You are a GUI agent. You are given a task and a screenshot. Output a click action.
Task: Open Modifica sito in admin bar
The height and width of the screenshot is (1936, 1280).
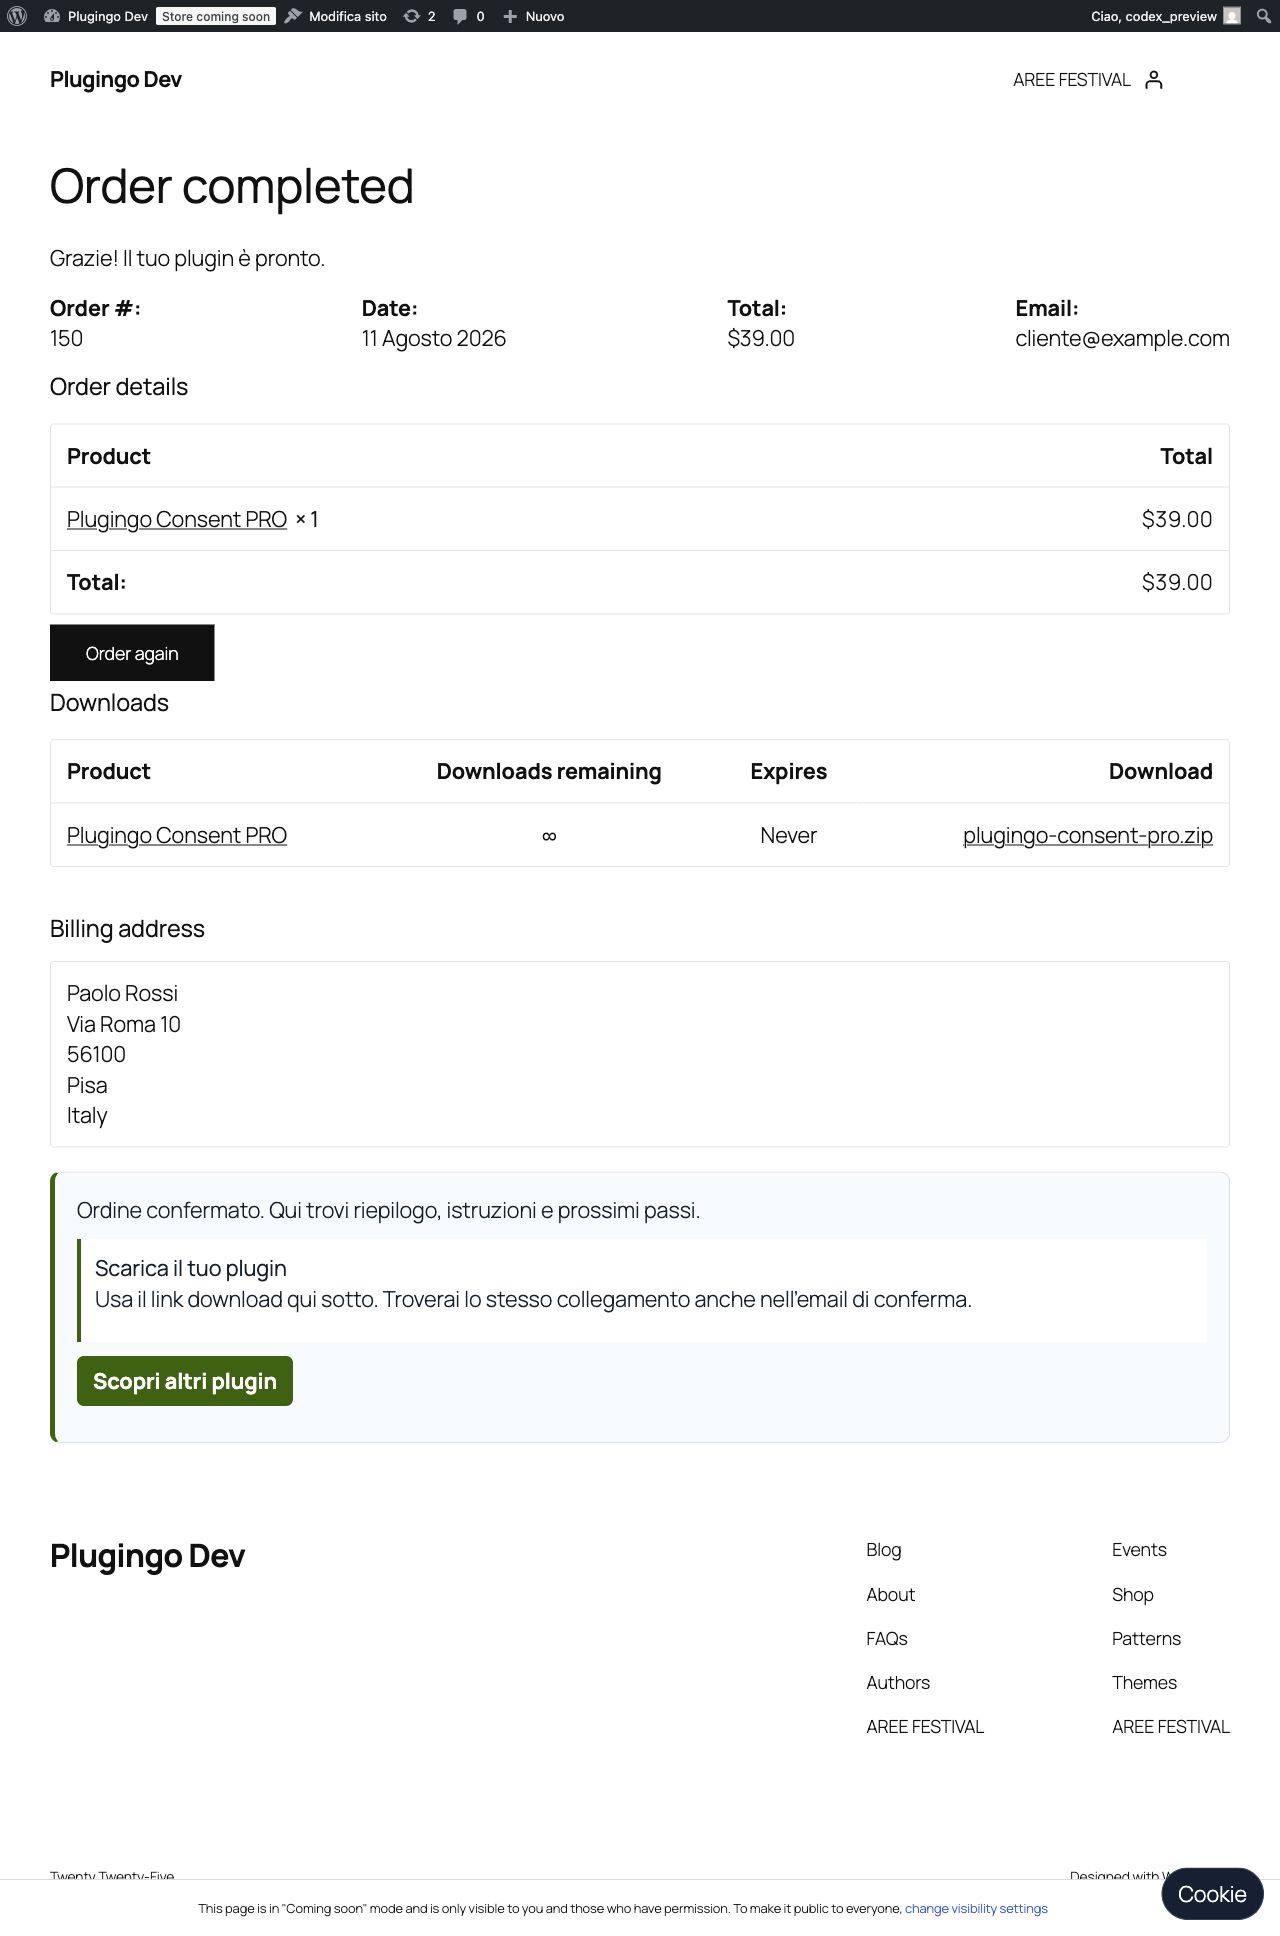coord(336,16)
